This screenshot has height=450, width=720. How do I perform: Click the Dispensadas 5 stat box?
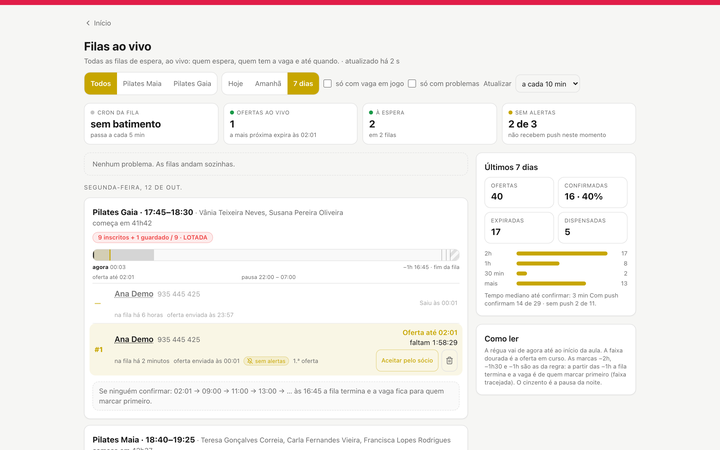(x=593, y=228)
